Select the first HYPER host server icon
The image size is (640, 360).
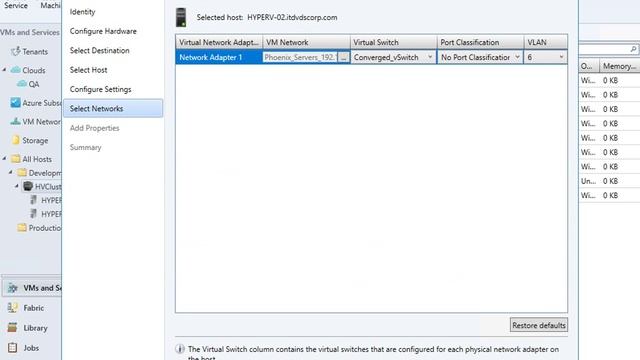tap(34, 200)
